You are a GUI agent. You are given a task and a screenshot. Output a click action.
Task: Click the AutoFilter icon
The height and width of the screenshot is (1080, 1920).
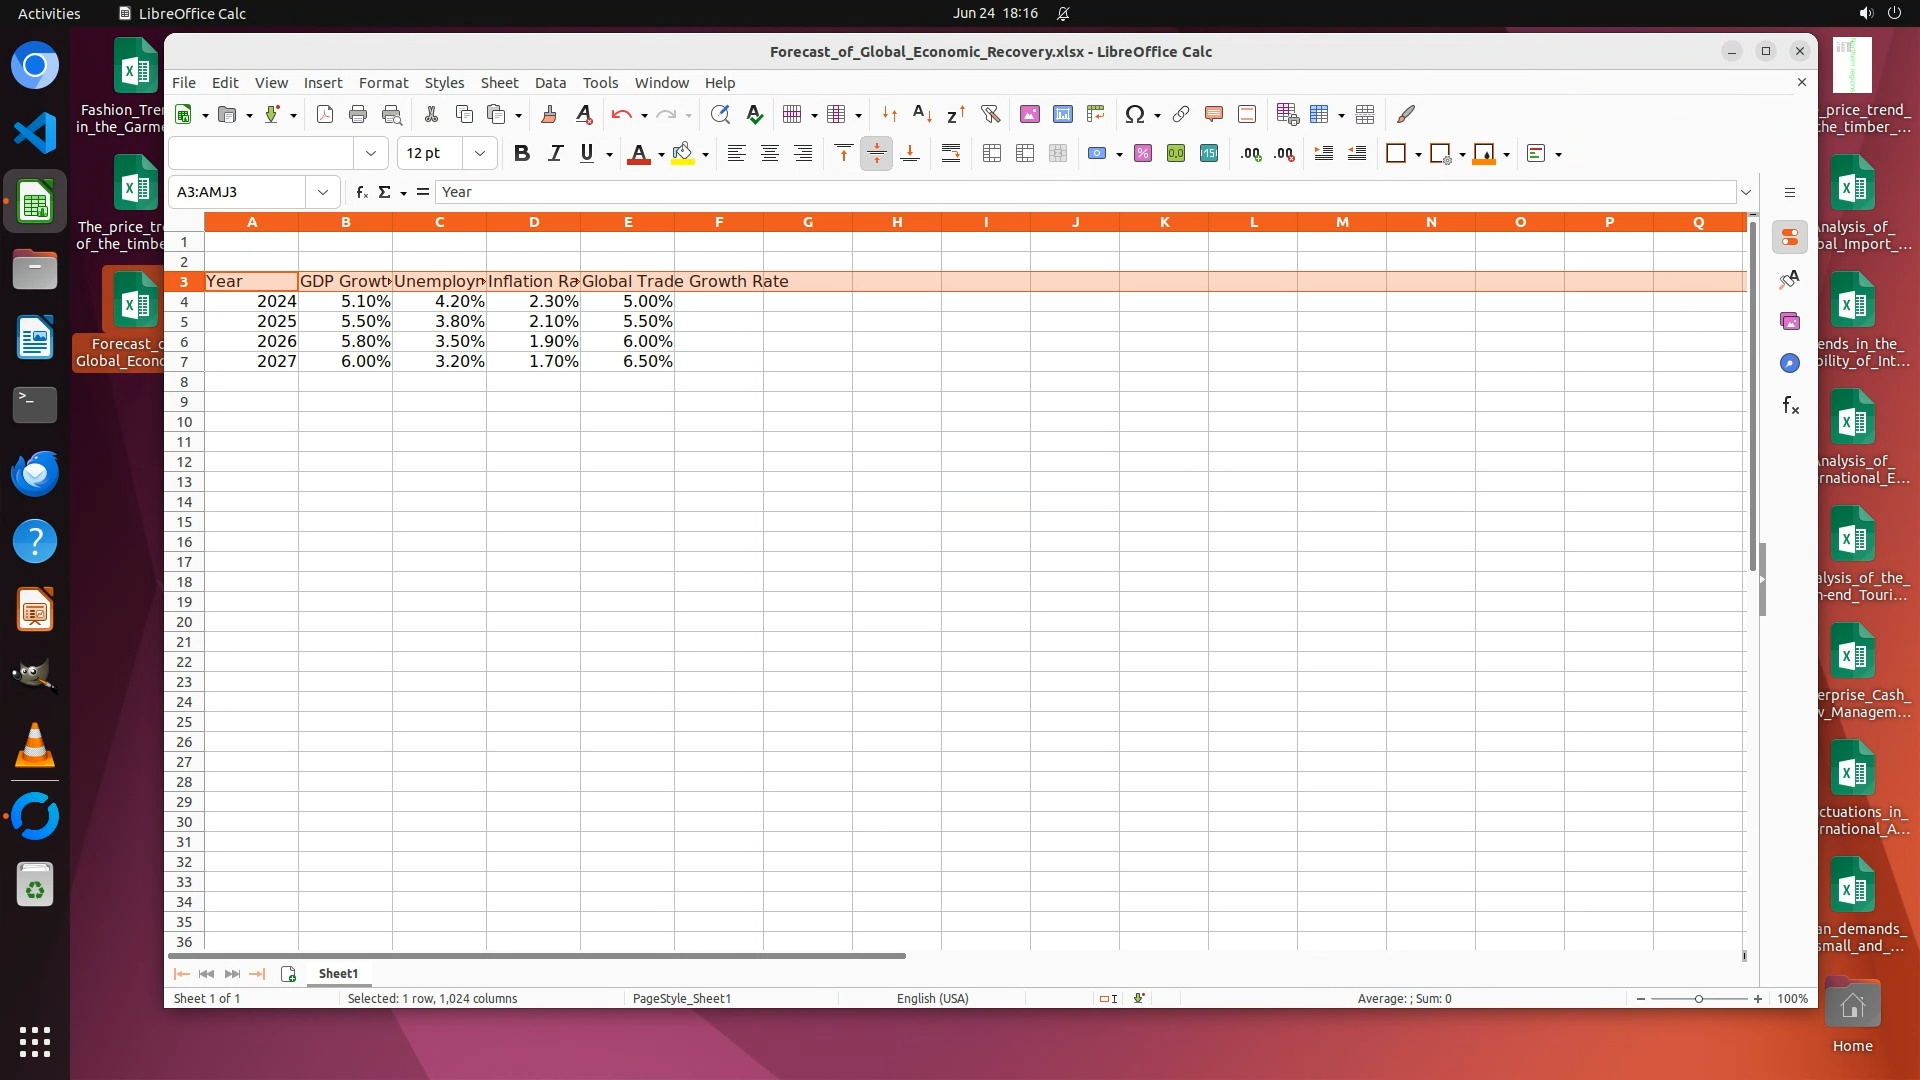tap(990, 114)
